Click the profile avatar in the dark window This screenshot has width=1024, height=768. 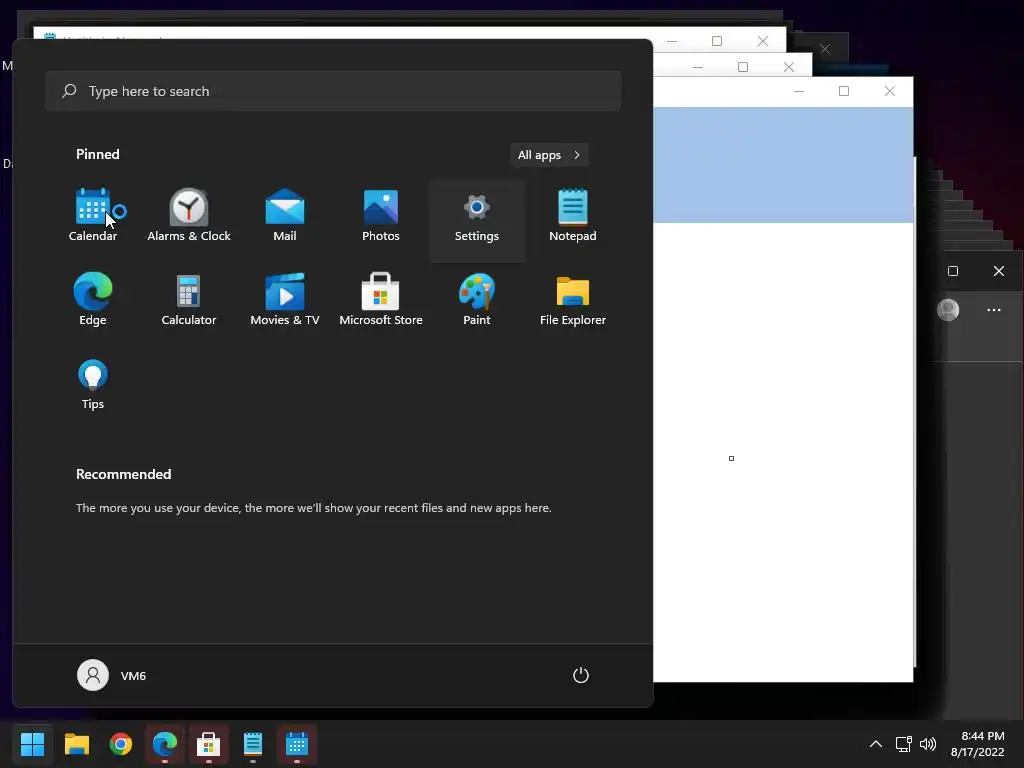tap(948, 310)
